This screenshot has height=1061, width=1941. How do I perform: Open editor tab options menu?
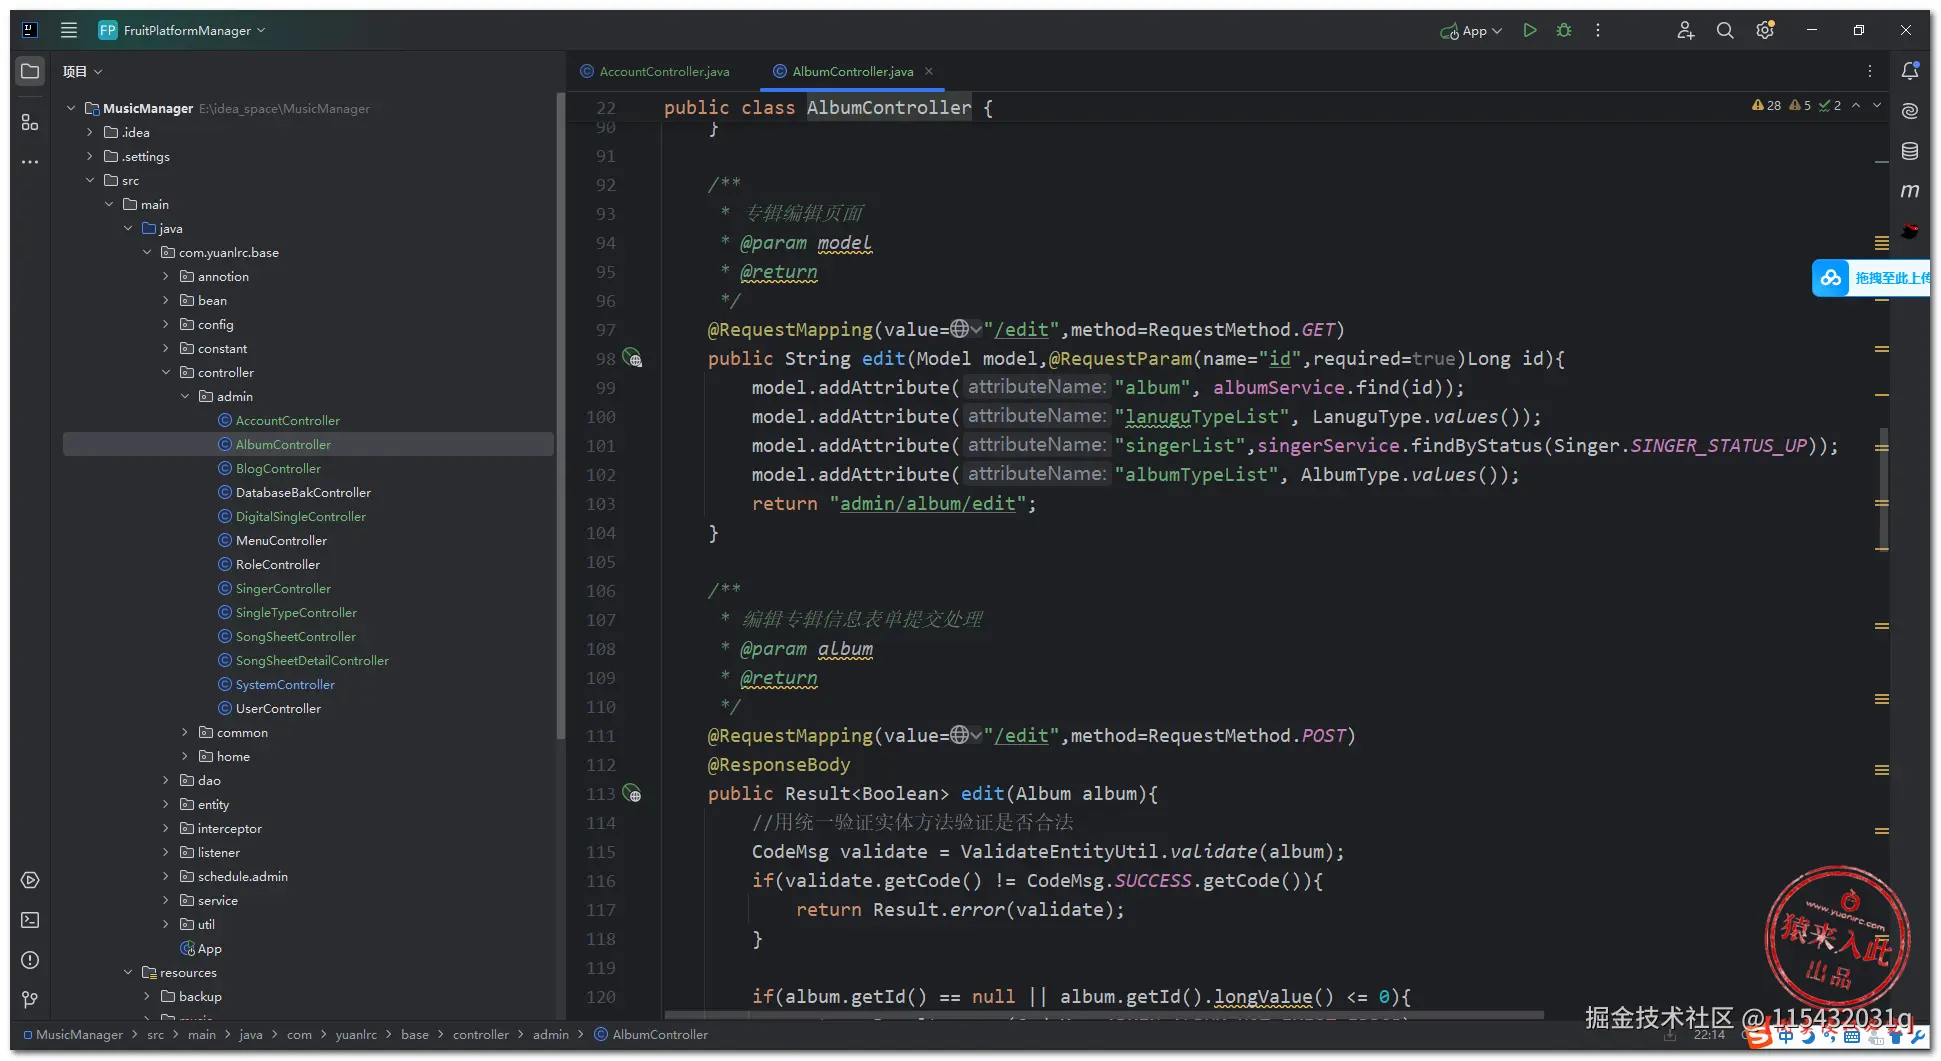pos(1870,71)
